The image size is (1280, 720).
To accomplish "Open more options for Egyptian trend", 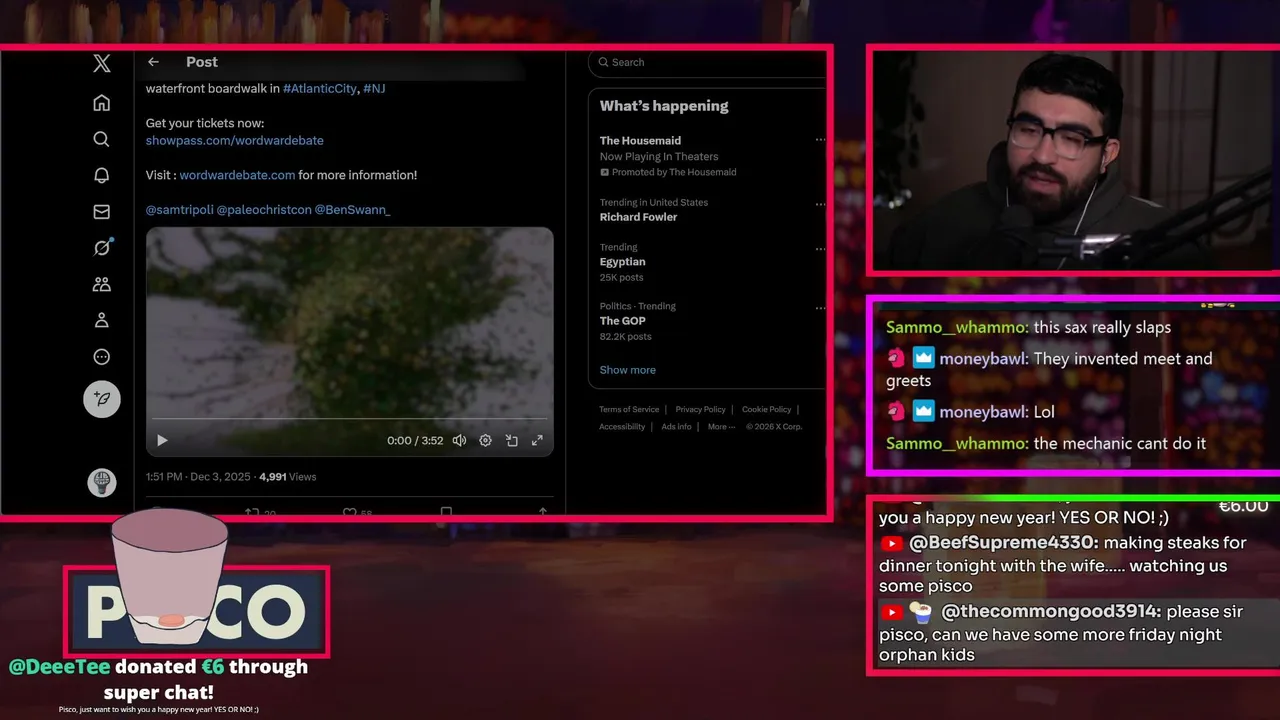I will click(820, 248).
